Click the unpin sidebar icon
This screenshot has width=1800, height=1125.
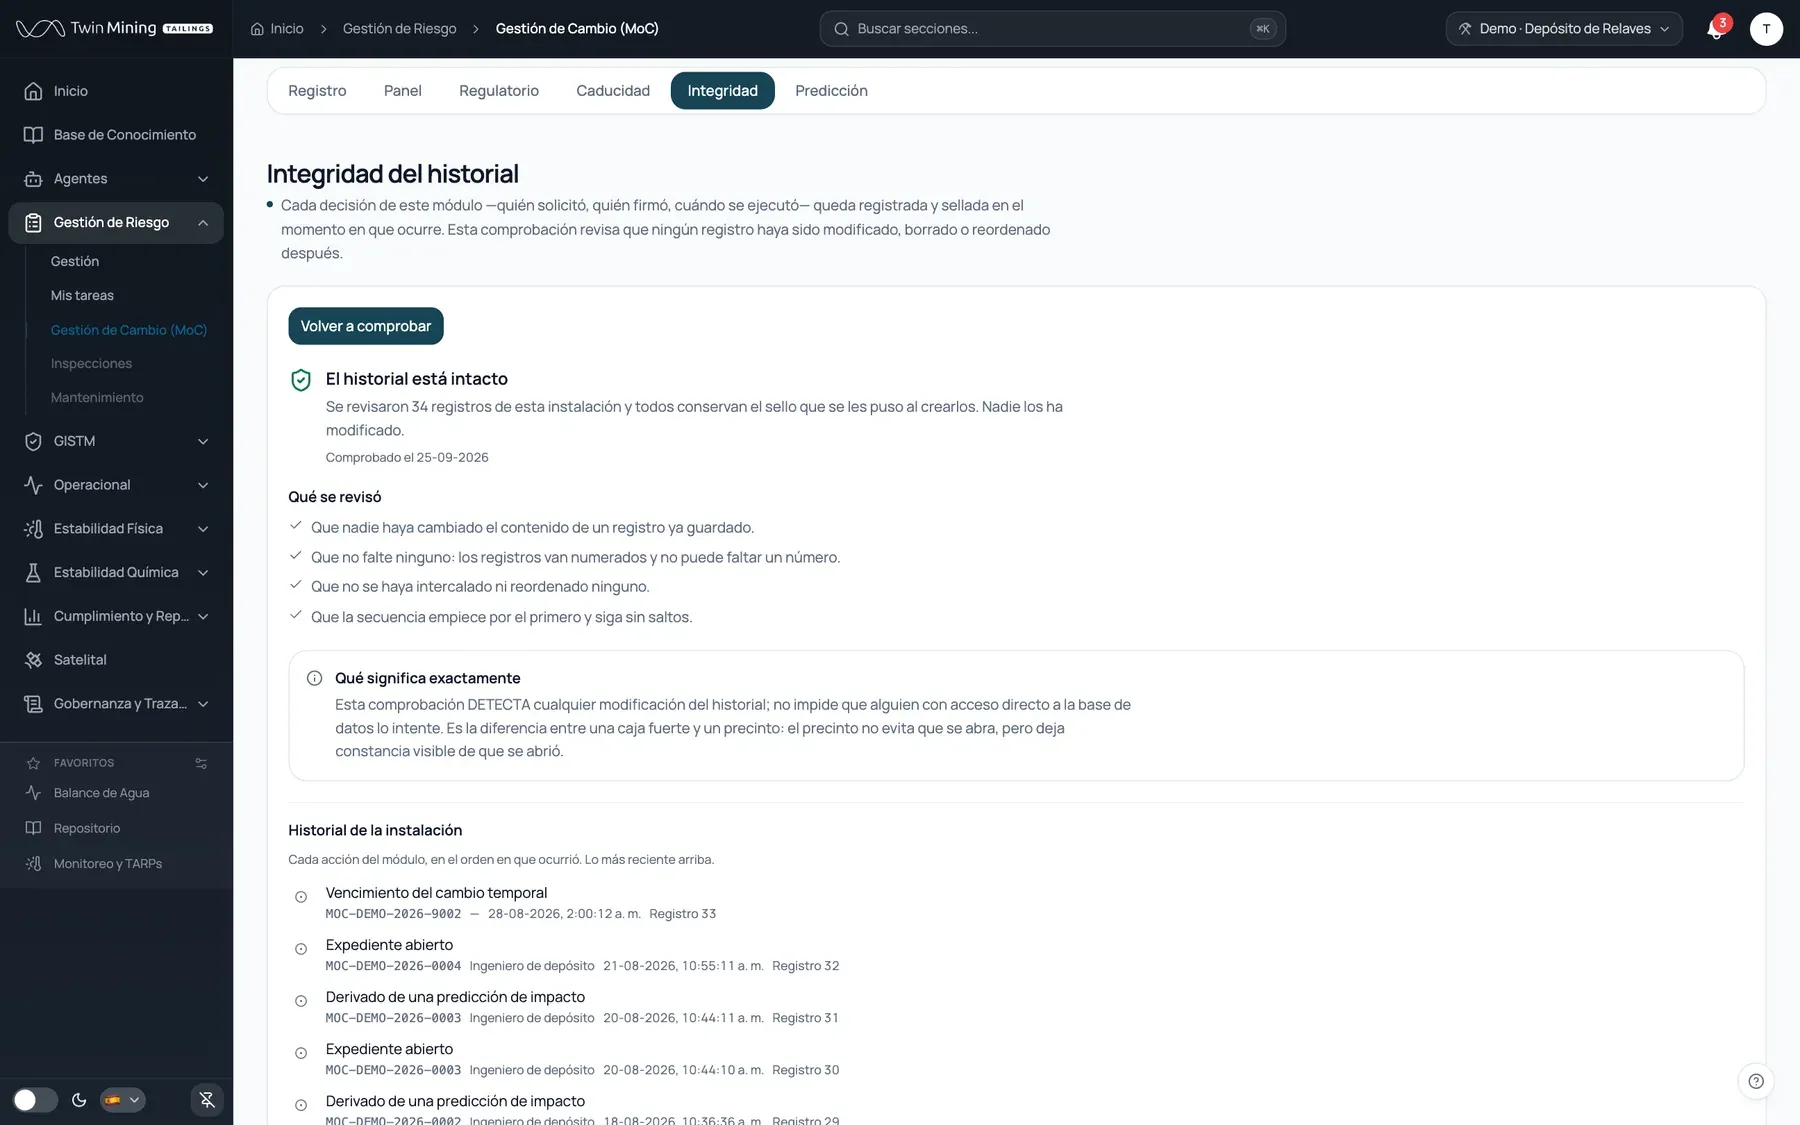207,1100
